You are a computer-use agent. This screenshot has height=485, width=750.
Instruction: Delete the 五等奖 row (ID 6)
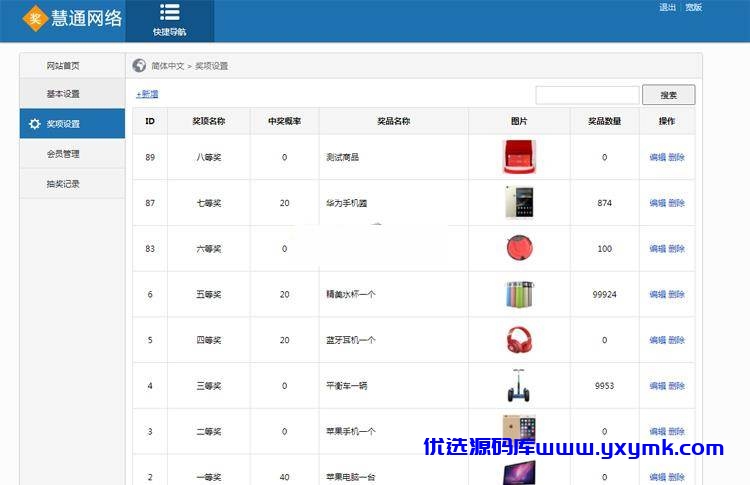tap(676, 294)
